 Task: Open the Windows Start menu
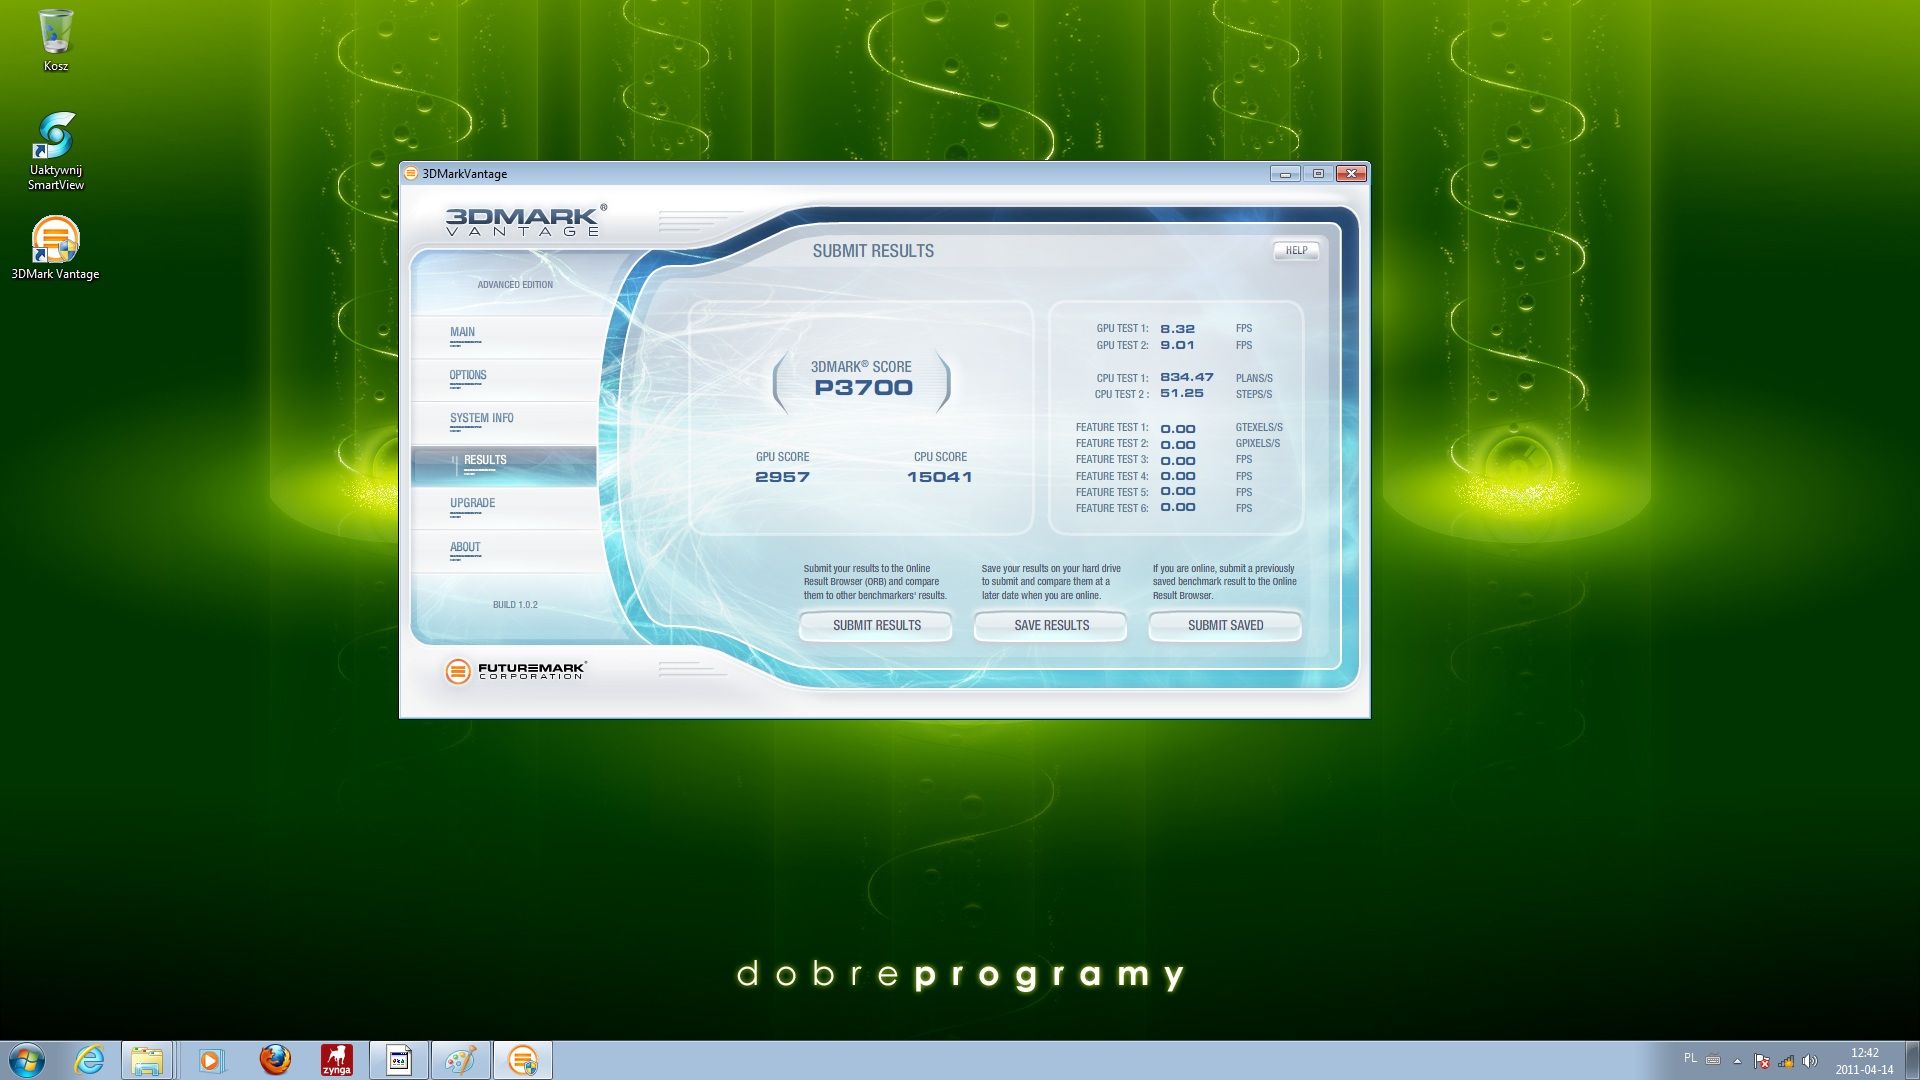click(x=27, y=1060)
